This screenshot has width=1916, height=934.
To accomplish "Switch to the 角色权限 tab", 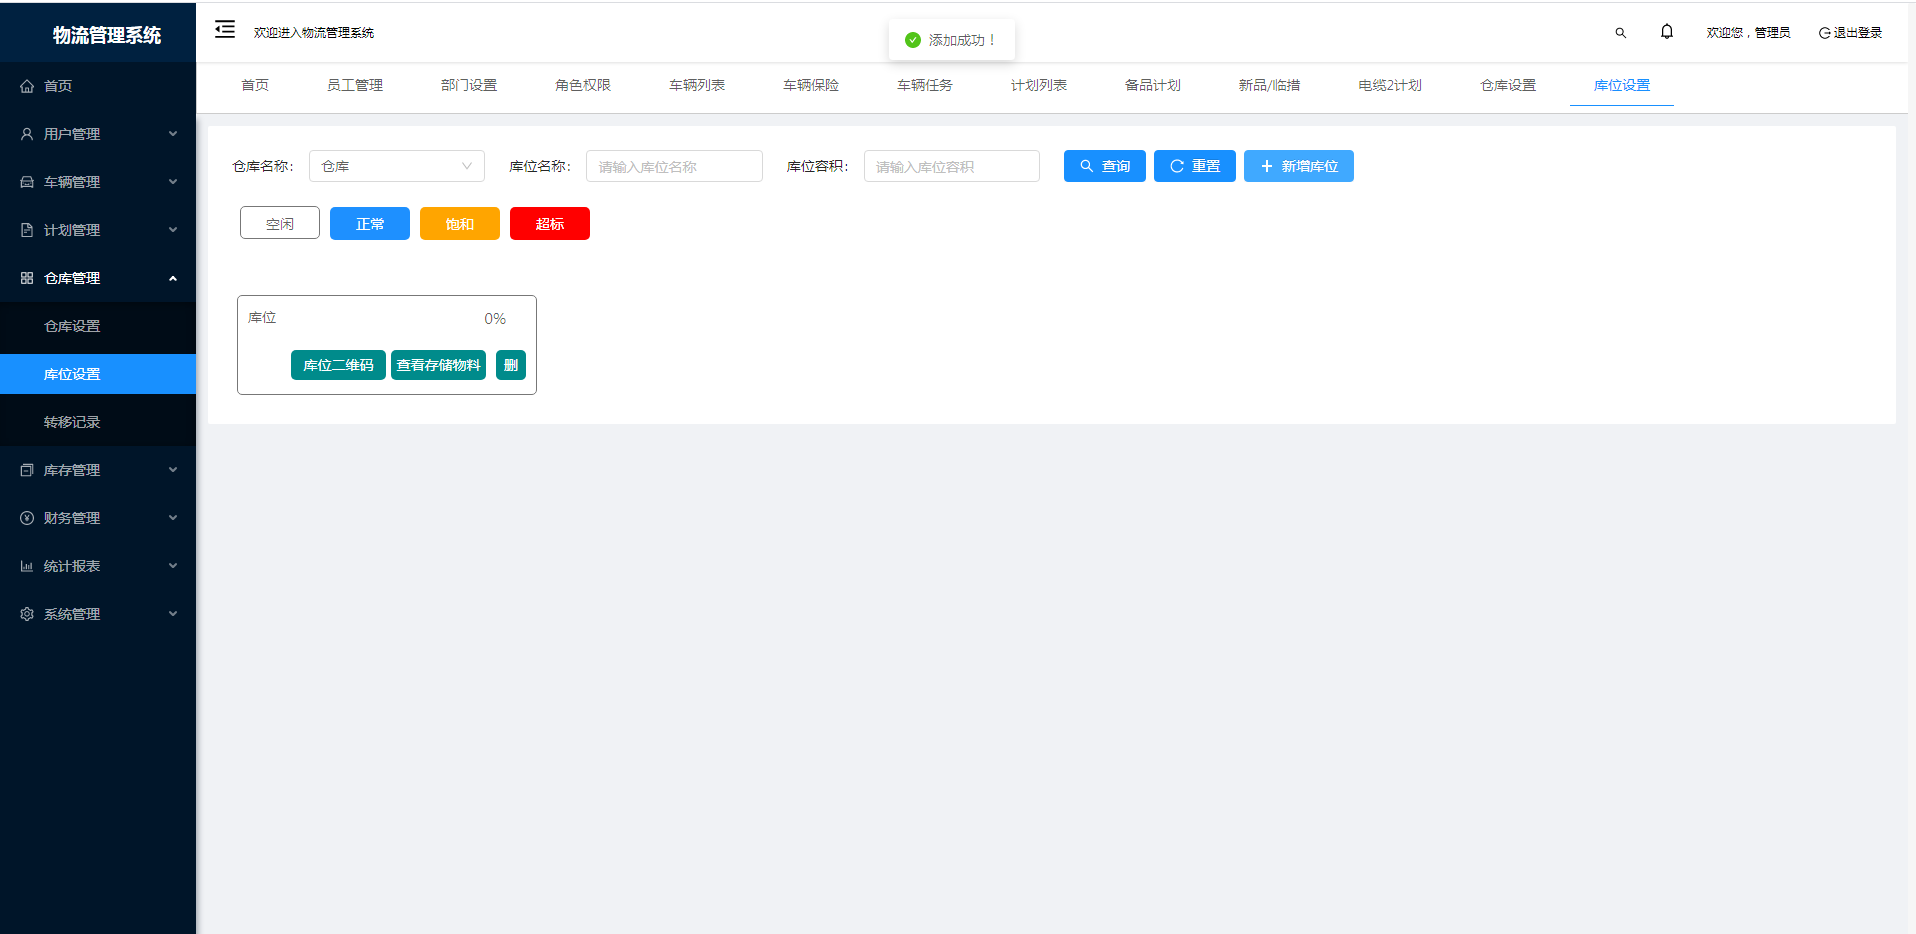I will pos(583,86).
